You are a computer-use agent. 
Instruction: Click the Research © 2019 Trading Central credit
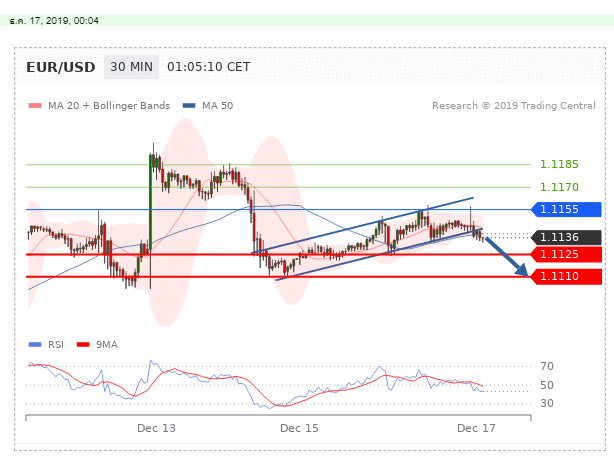click(514, 106)
